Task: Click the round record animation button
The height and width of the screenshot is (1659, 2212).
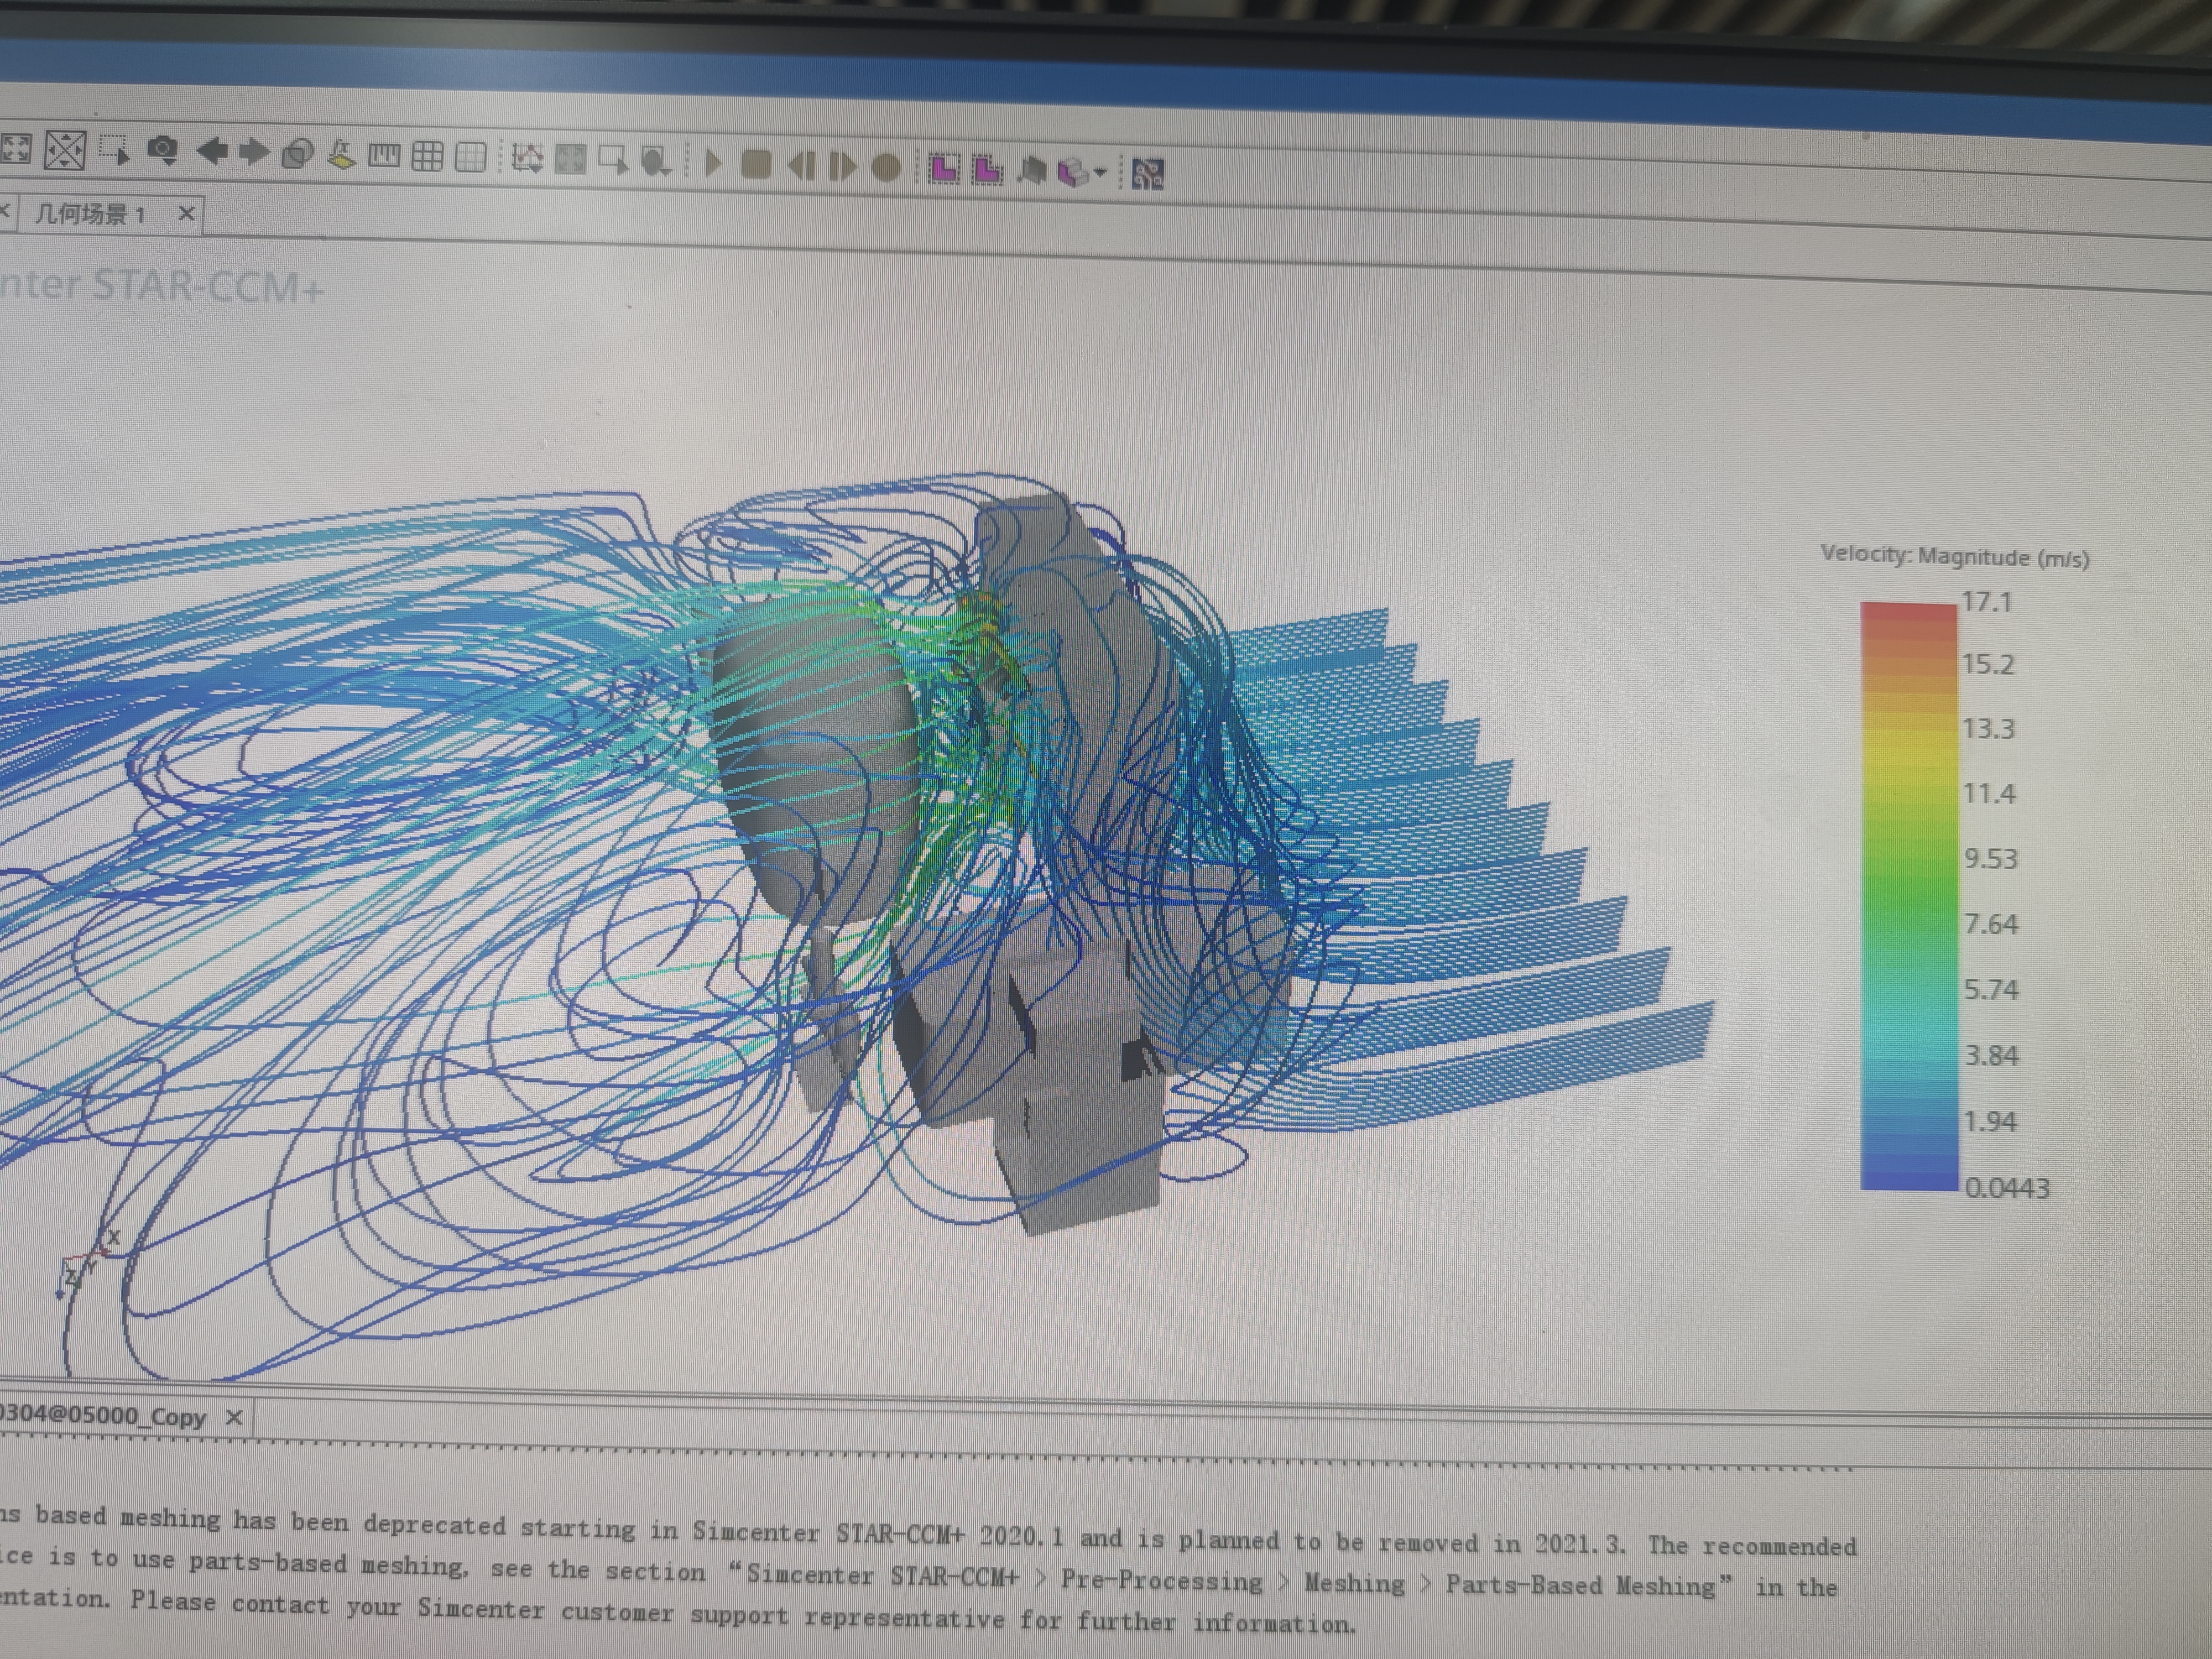Action: point(886,167)
